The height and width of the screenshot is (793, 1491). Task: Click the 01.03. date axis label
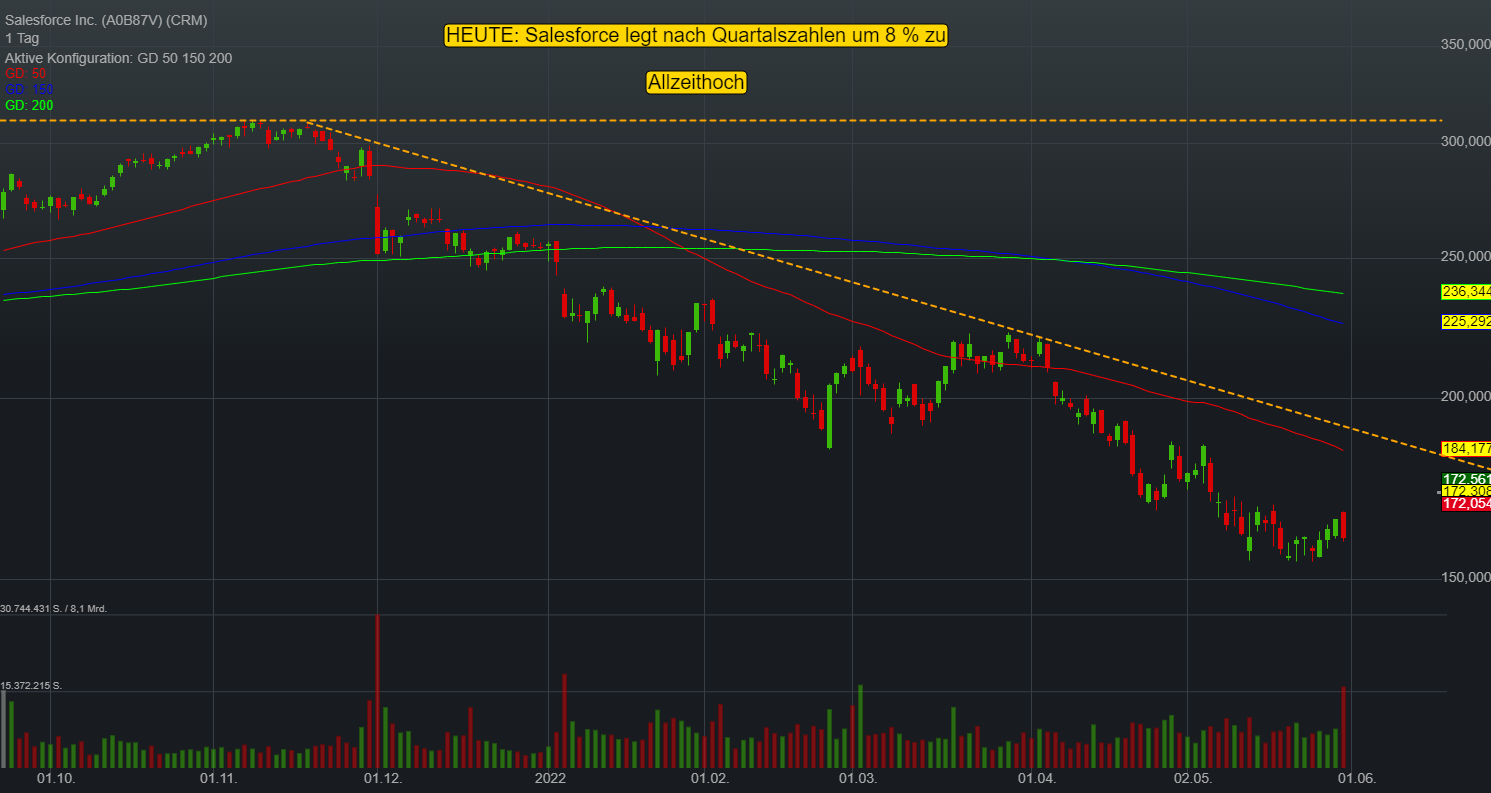(x=857, y=778)
